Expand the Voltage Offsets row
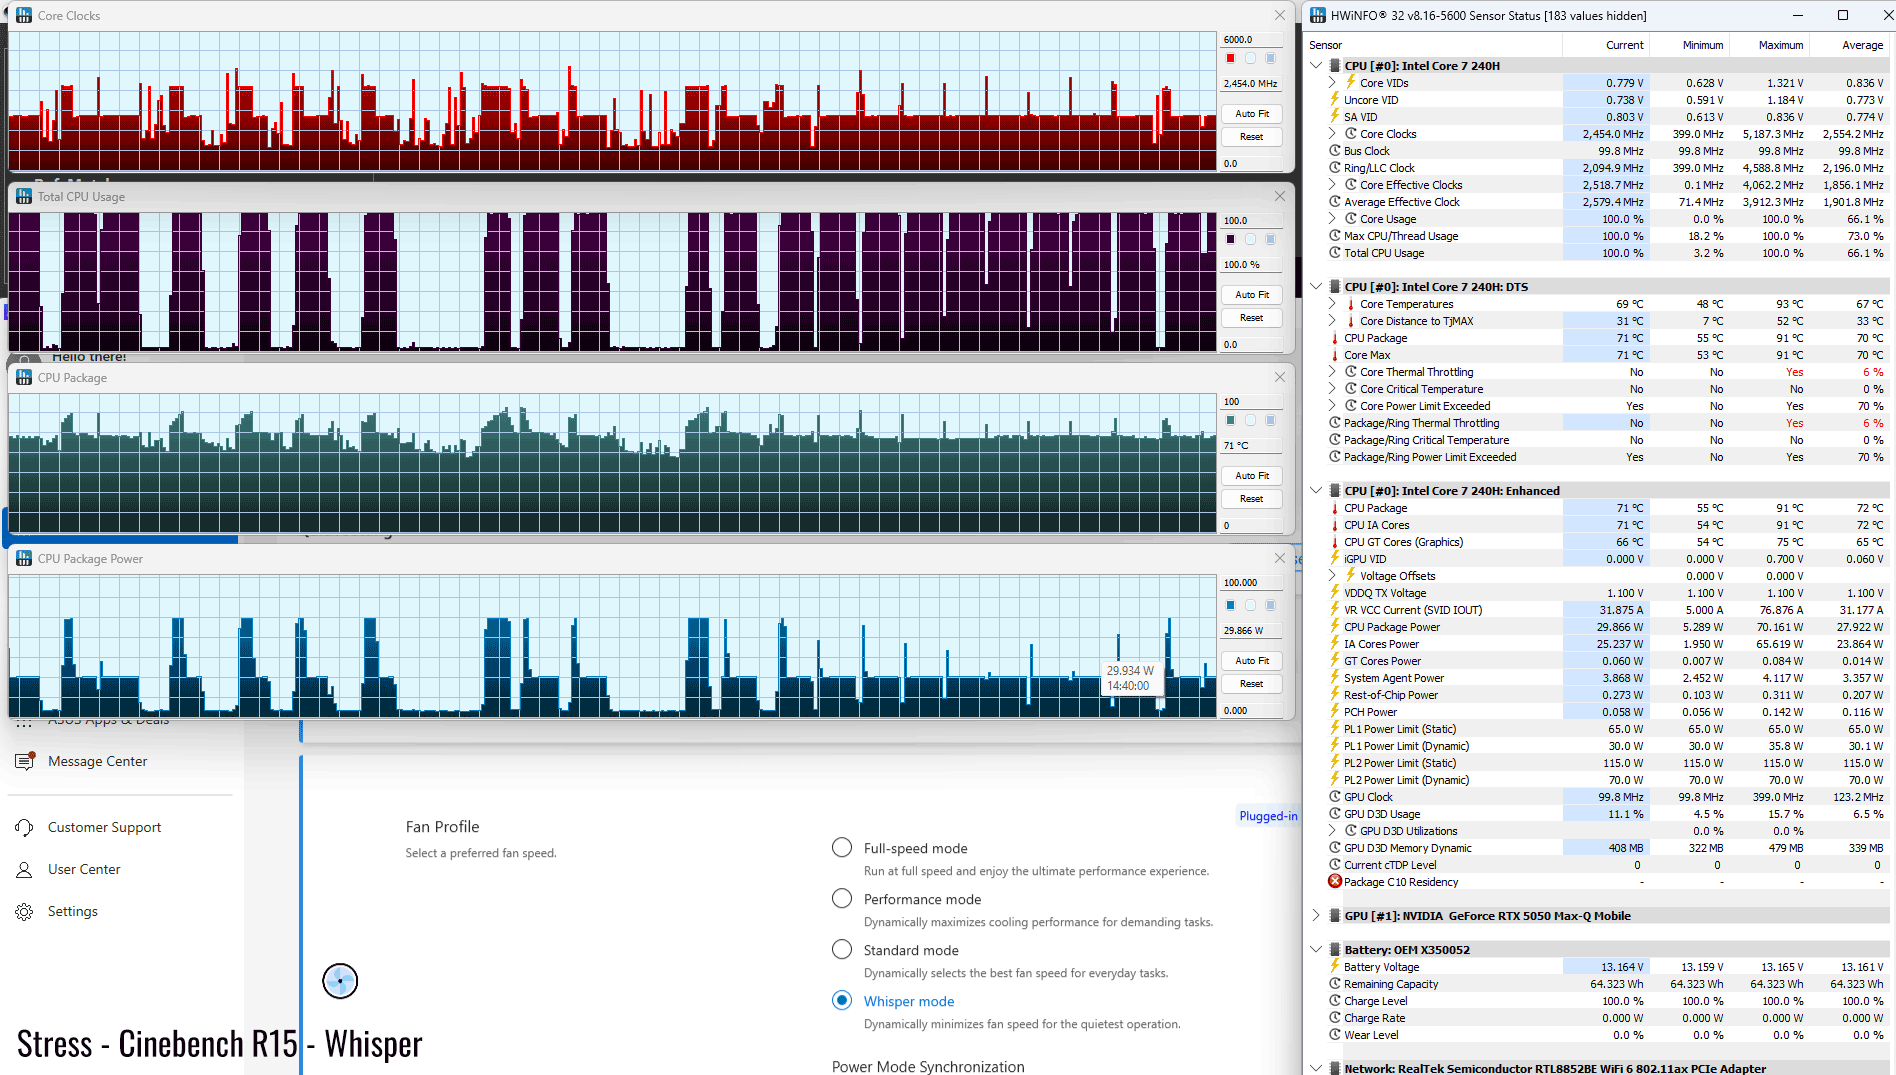 1332,576
